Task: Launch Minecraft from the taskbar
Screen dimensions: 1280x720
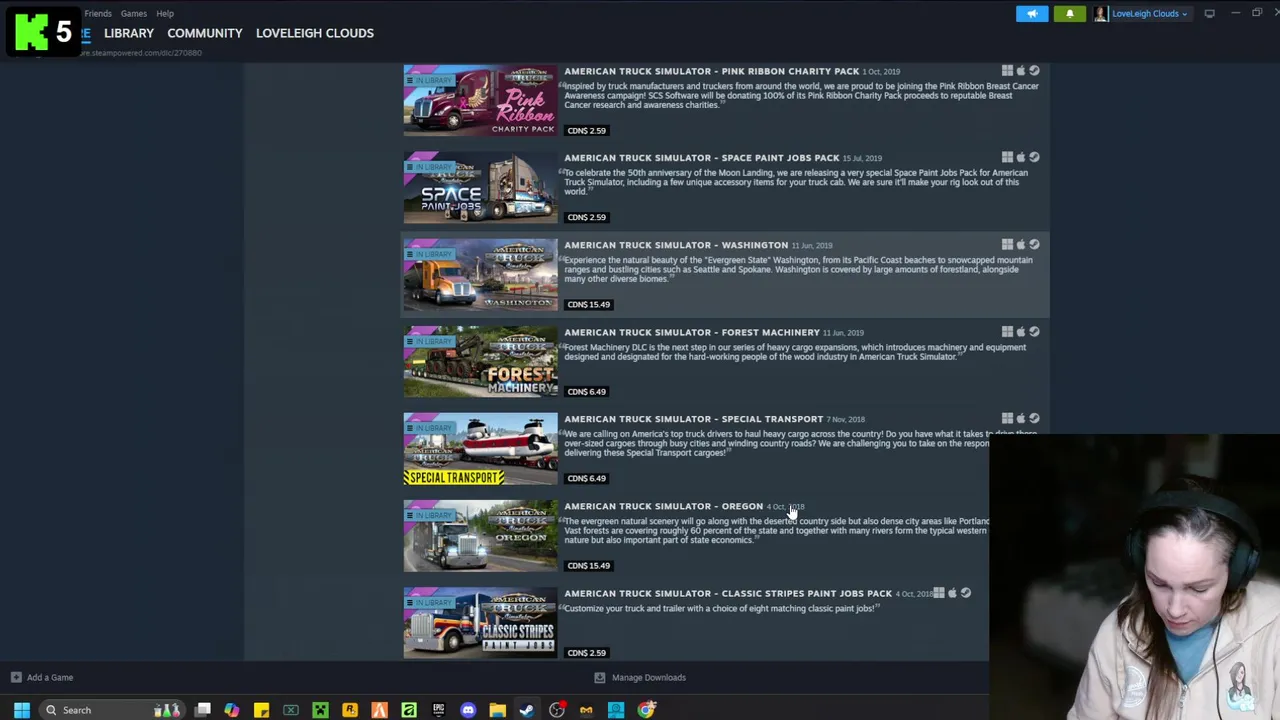Action: click(x=320, y=710)
